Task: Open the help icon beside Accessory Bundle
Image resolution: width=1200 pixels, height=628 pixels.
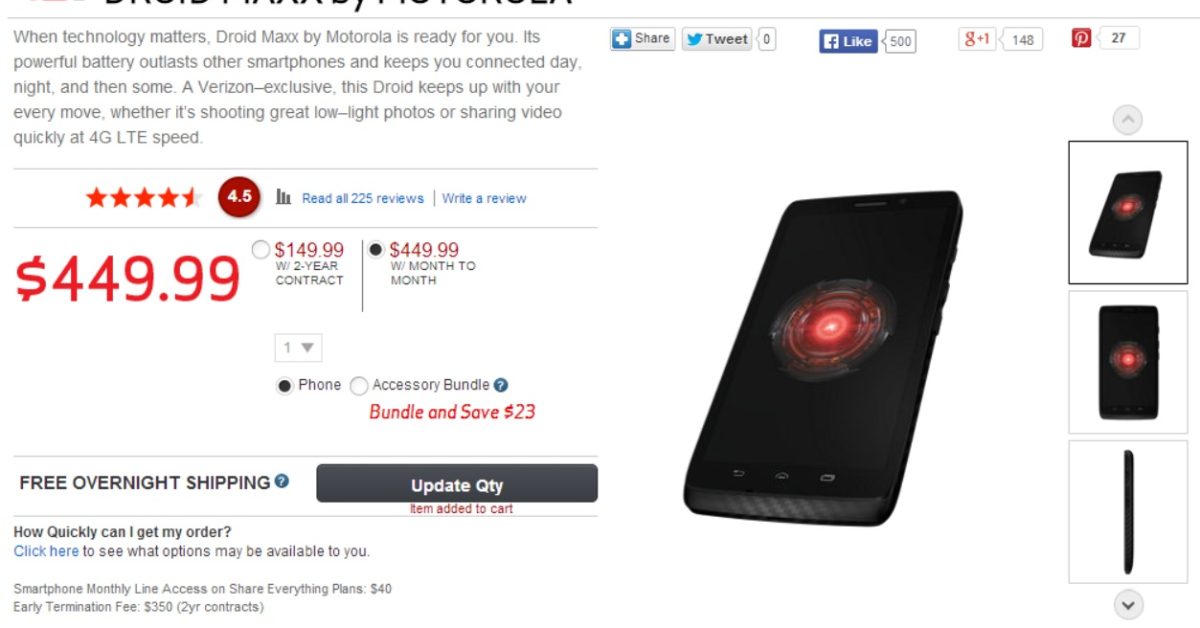Action: (x=501, y=385)
